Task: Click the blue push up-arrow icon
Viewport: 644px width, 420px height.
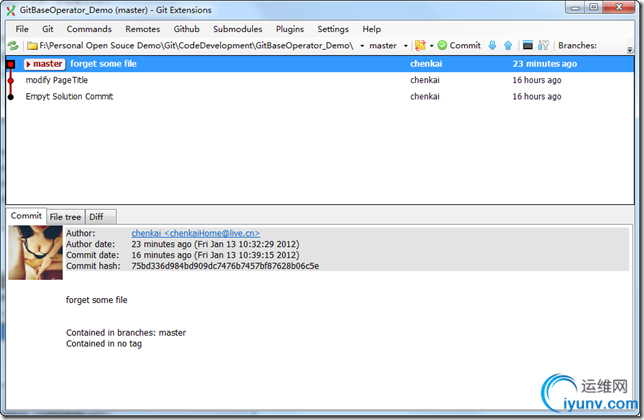Action: (x=508, y=46)
